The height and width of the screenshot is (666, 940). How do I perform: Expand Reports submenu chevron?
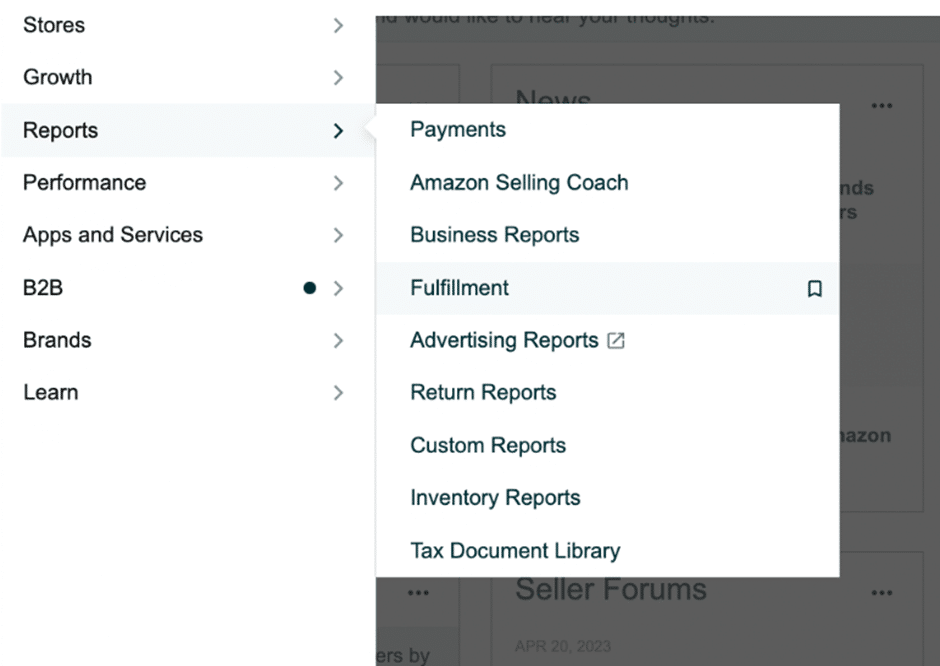[x=338, y=130]
